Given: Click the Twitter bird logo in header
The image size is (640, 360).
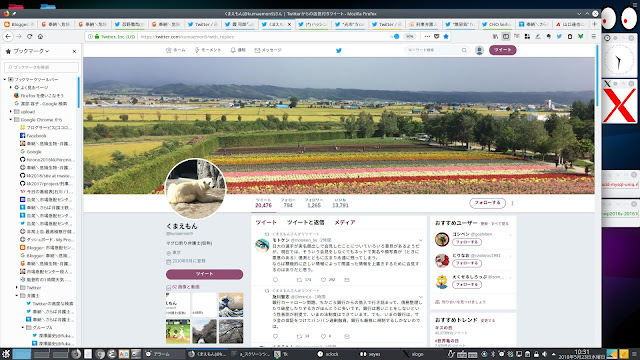Looking at the screenshot, I should [338, 50].
